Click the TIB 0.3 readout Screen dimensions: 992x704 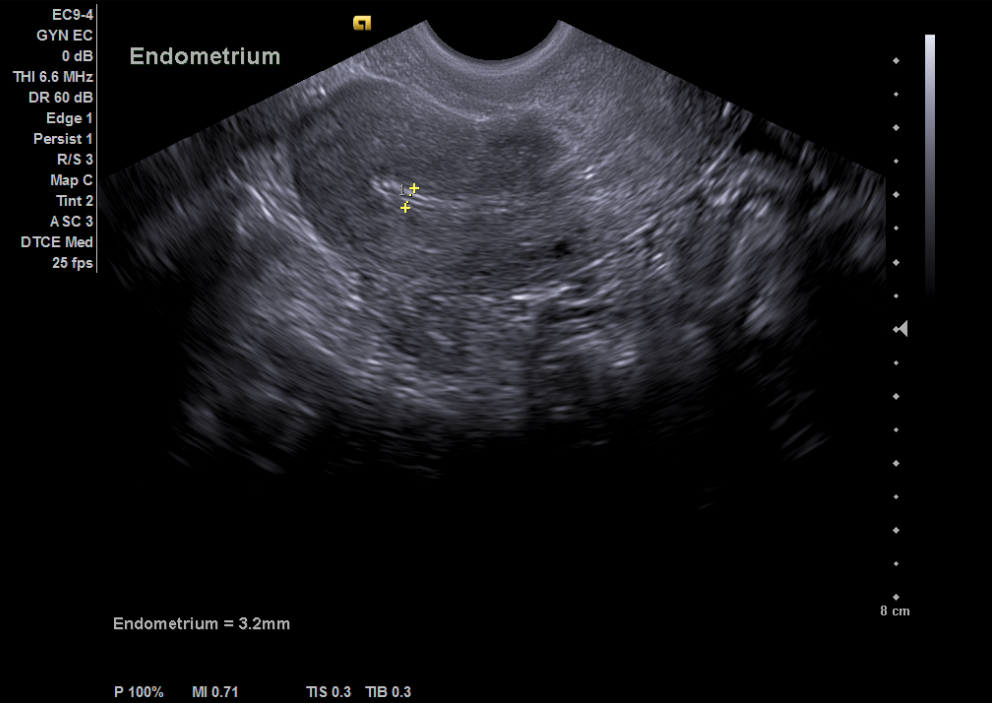click(x=388, y=692)
